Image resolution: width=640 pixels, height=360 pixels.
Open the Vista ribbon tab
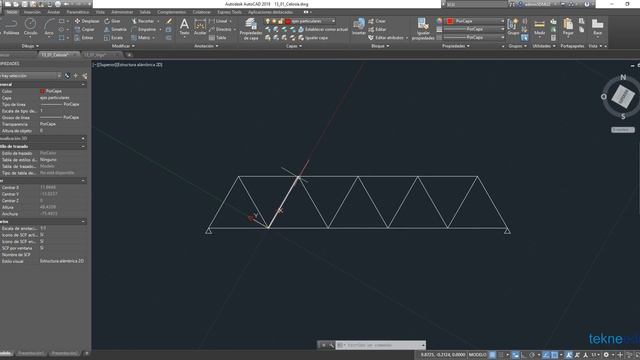[100, 12]
